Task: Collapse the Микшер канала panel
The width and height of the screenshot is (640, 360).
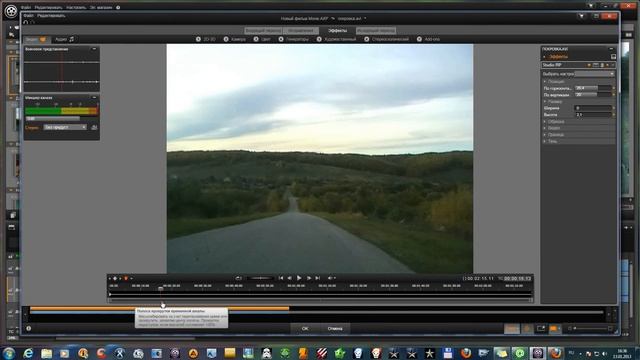Action: click(x=94, y=98)
